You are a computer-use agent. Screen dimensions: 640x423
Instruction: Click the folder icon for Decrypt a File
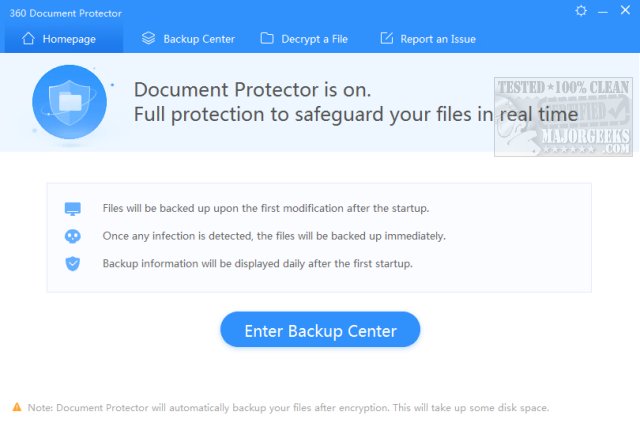(267, 39)
